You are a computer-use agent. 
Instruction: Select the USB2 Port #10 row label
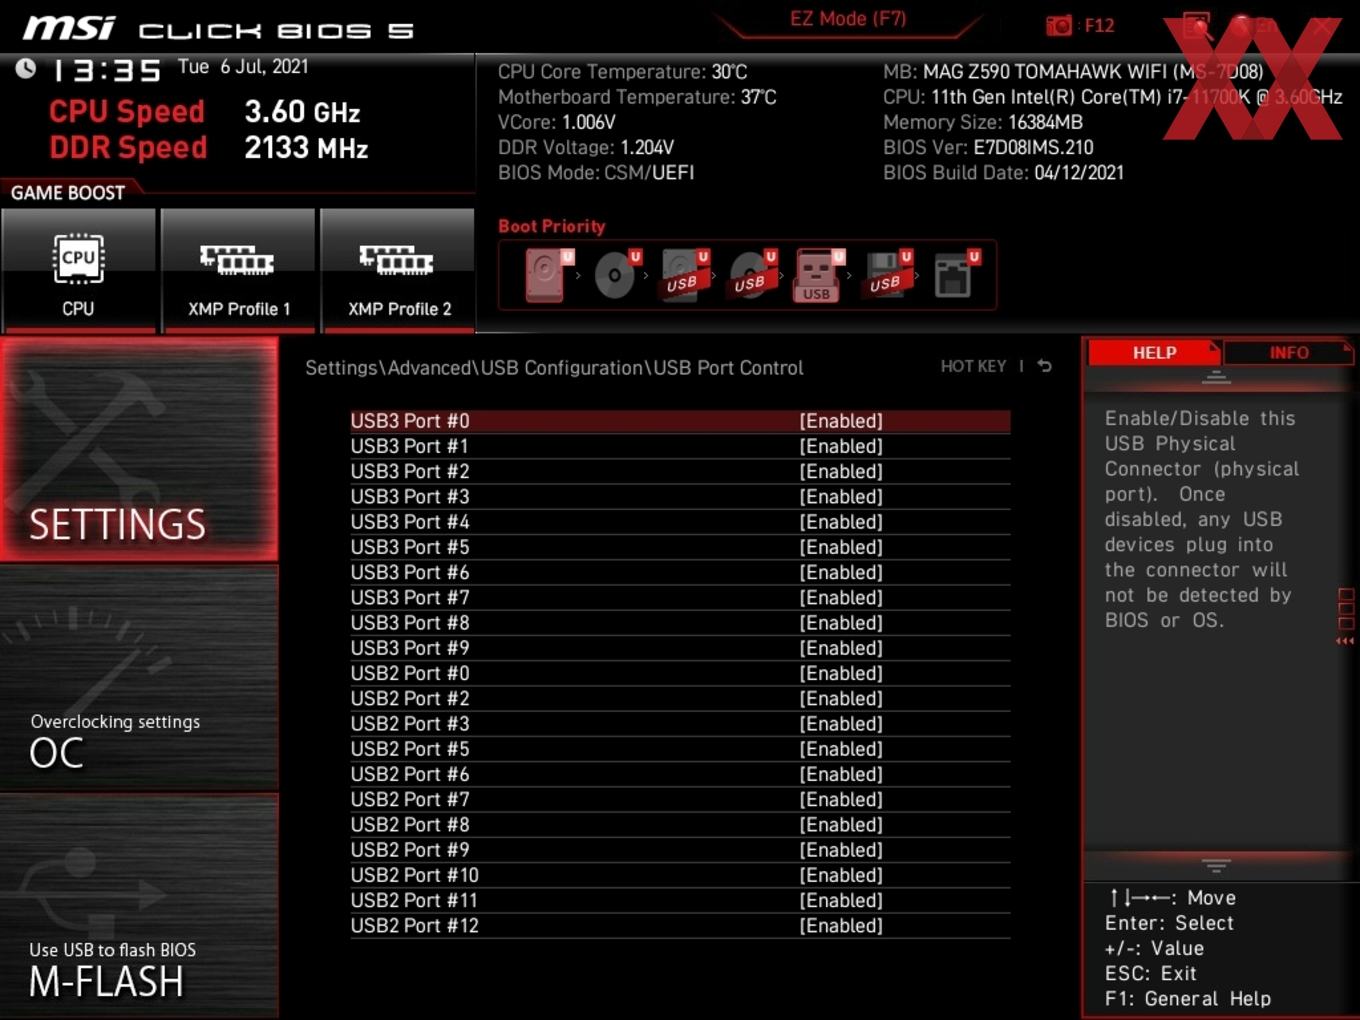[415, 875]
